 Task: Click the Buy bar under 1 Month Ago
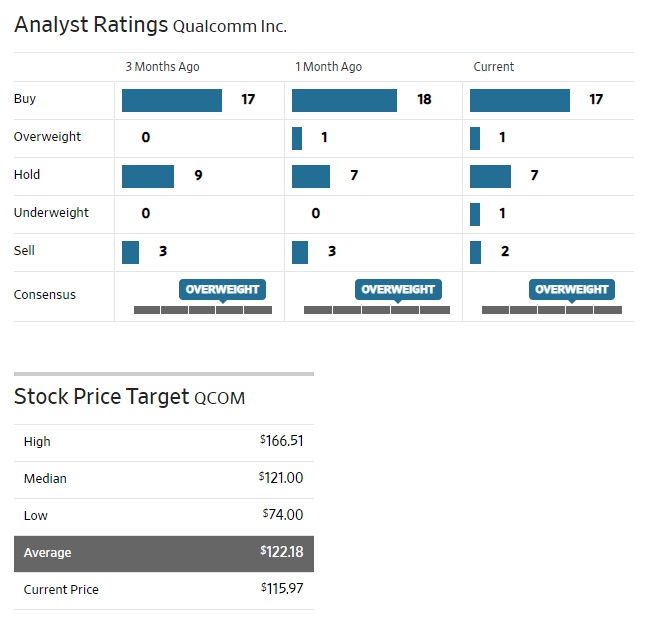[x=344, y=100]
